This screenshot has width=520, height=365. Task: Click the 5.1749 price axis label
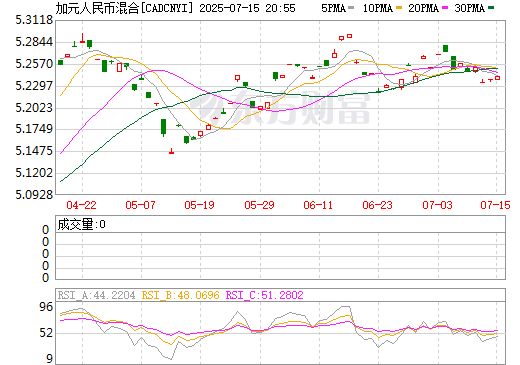[x=34, y=129]
